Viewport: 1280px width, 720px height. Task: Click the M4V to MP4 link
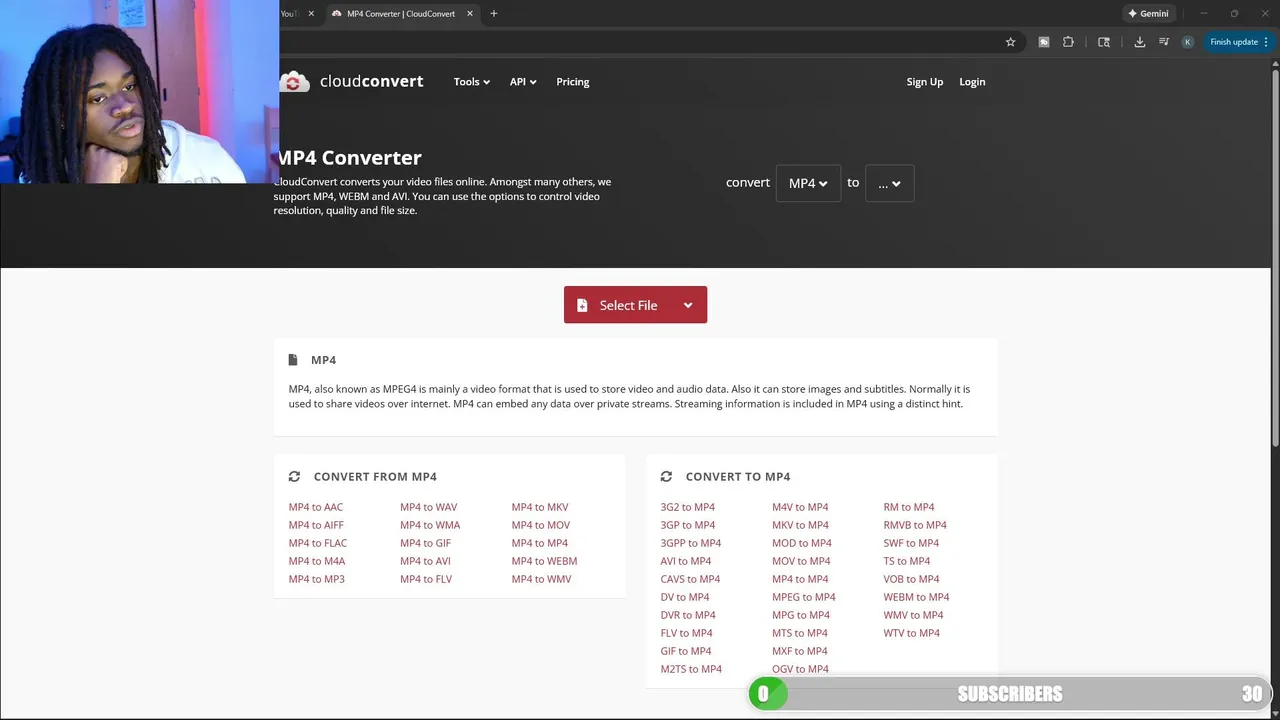[x=800, y=507]
